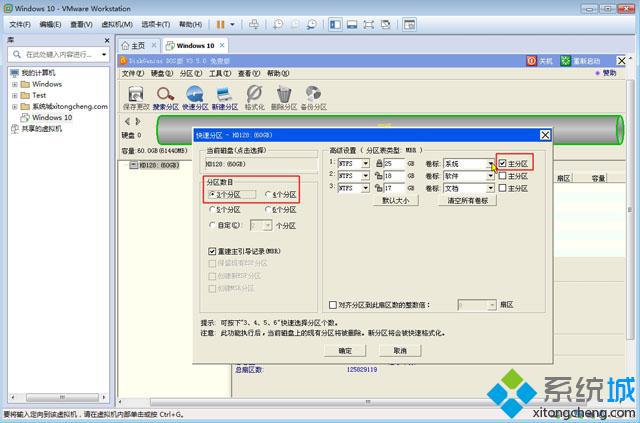640x423 pixels.
Task: Close the 库 library panel
Action: click(107, 40)
